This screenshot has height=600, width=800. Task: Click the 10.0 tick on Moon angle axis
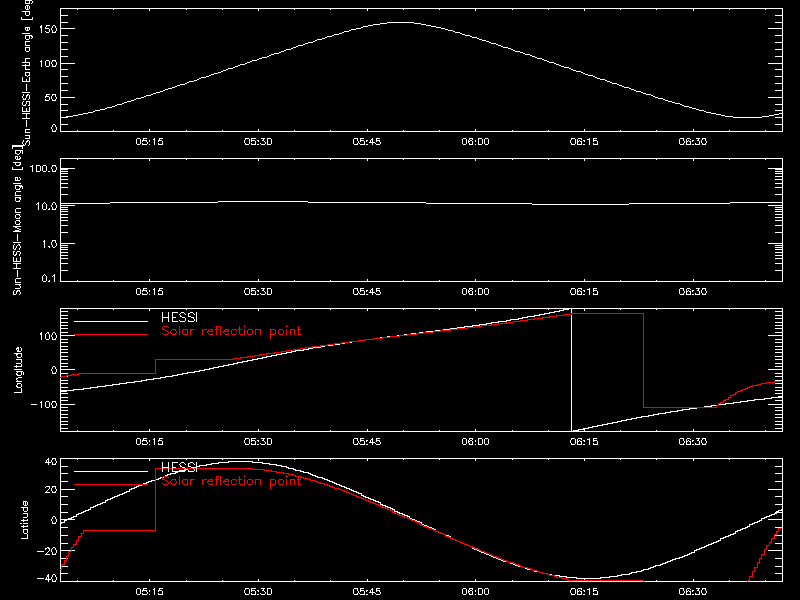[x=46, y=207]
